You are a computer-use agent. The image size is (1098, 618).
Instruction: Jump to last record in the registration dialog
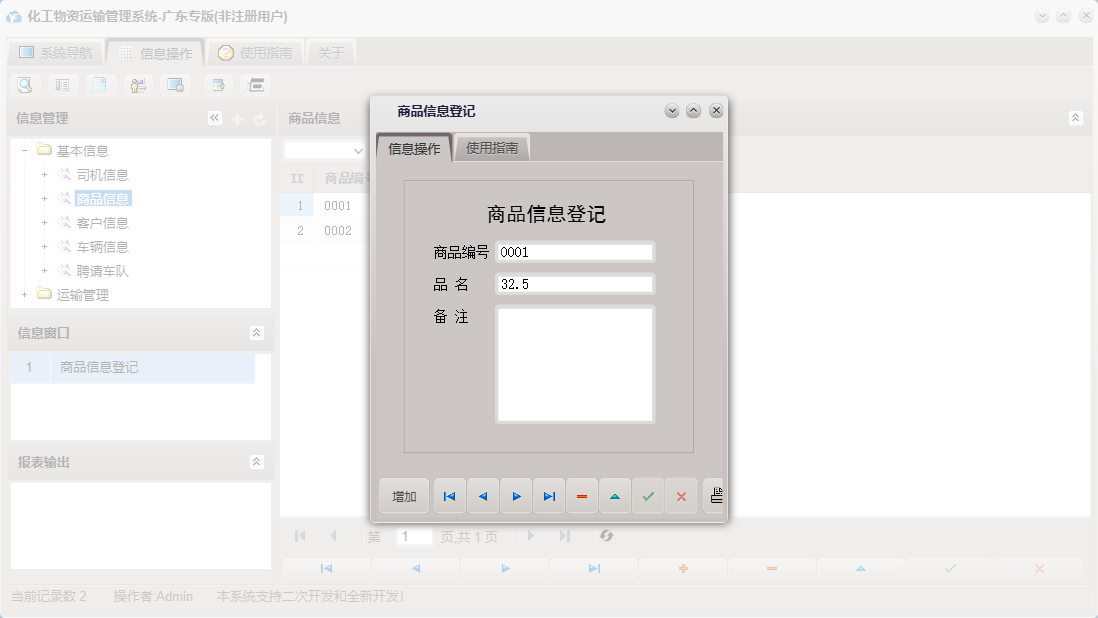click(548, 495)
